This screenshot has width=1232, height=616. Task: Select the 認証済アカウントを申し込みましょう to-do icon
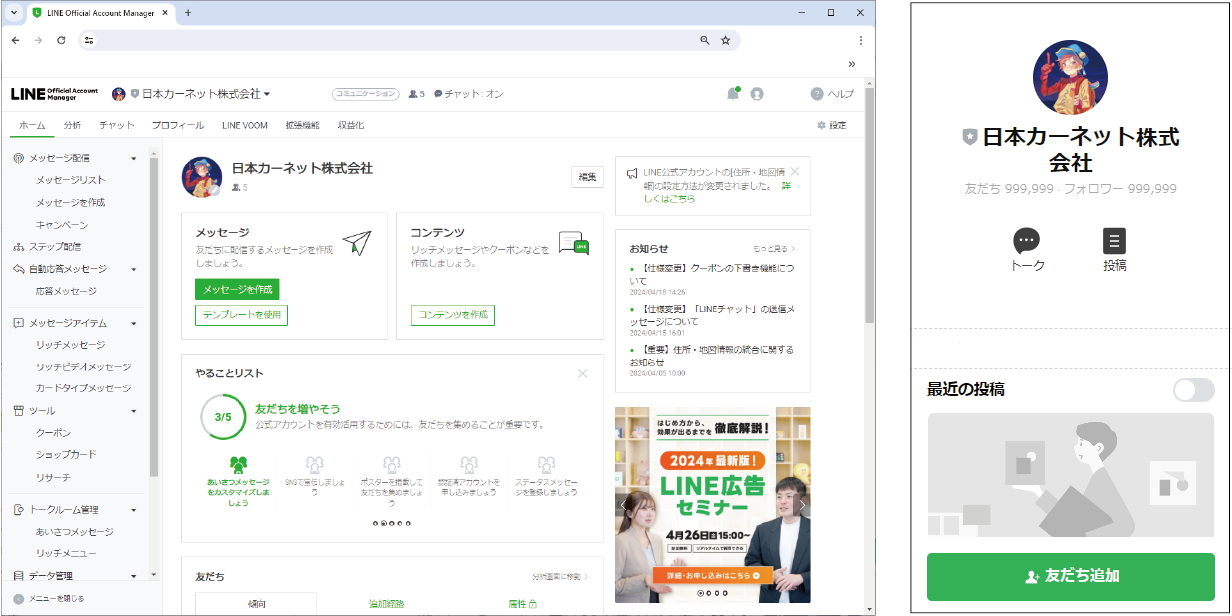(468, 465)
